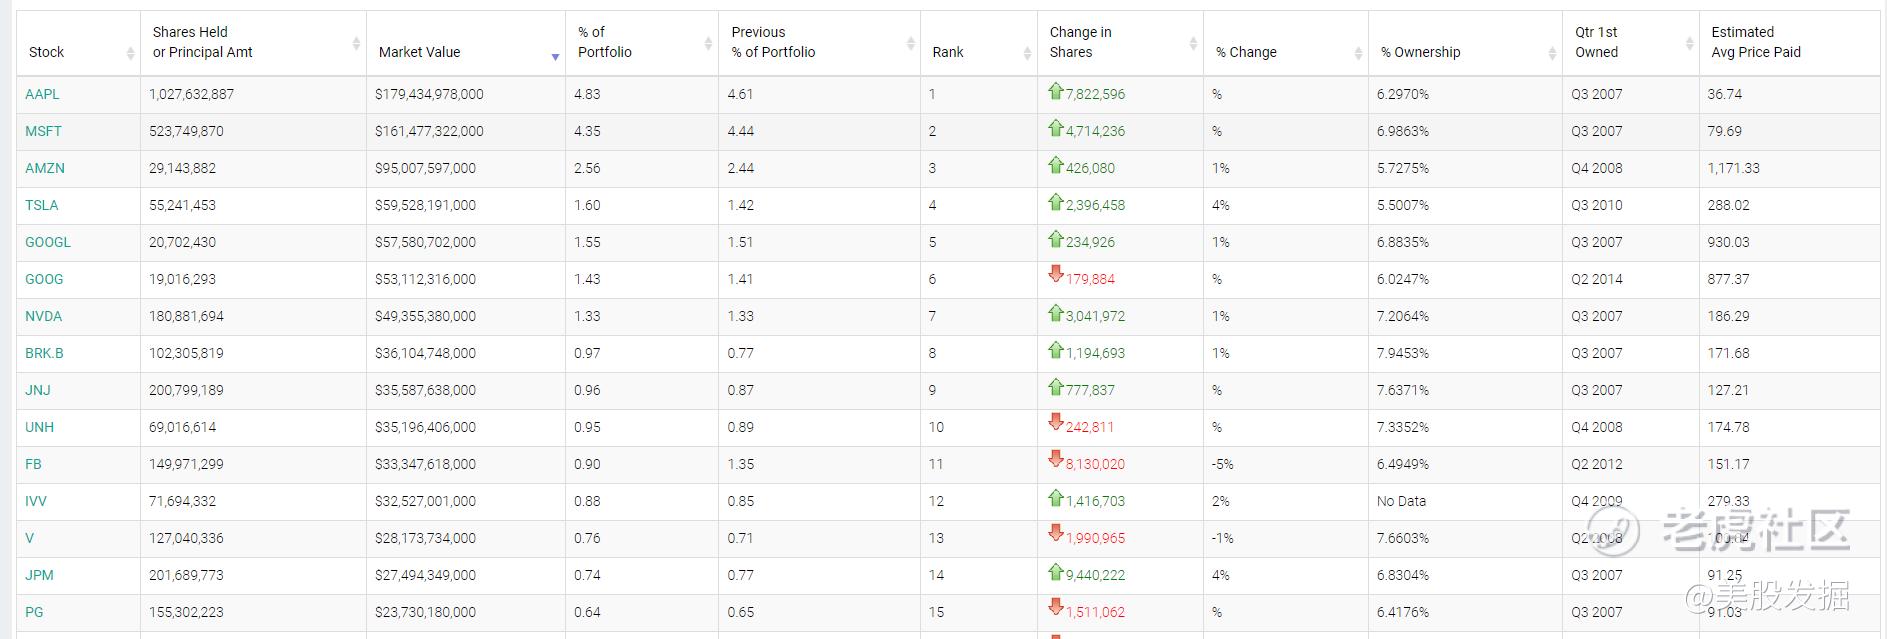Select the green increase arrow for AMZN
1887x639 pixels.
click(x=1055, y=165)
